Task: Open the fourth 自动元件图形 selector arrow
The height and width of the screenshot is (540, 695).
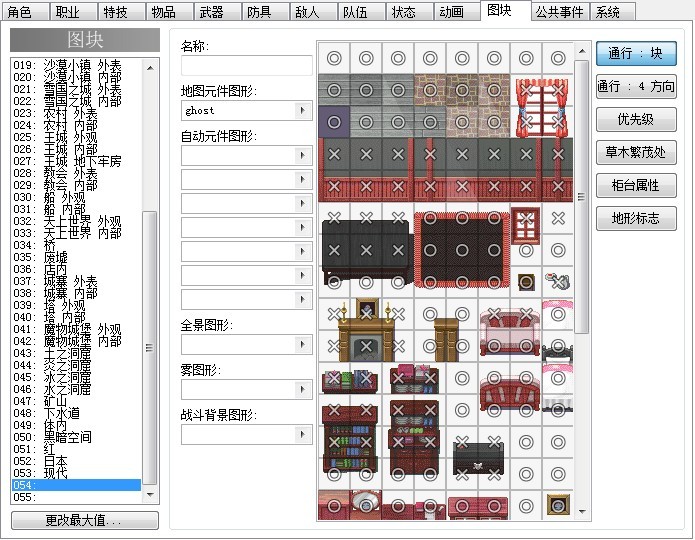Action: click(x=303, y=227)
